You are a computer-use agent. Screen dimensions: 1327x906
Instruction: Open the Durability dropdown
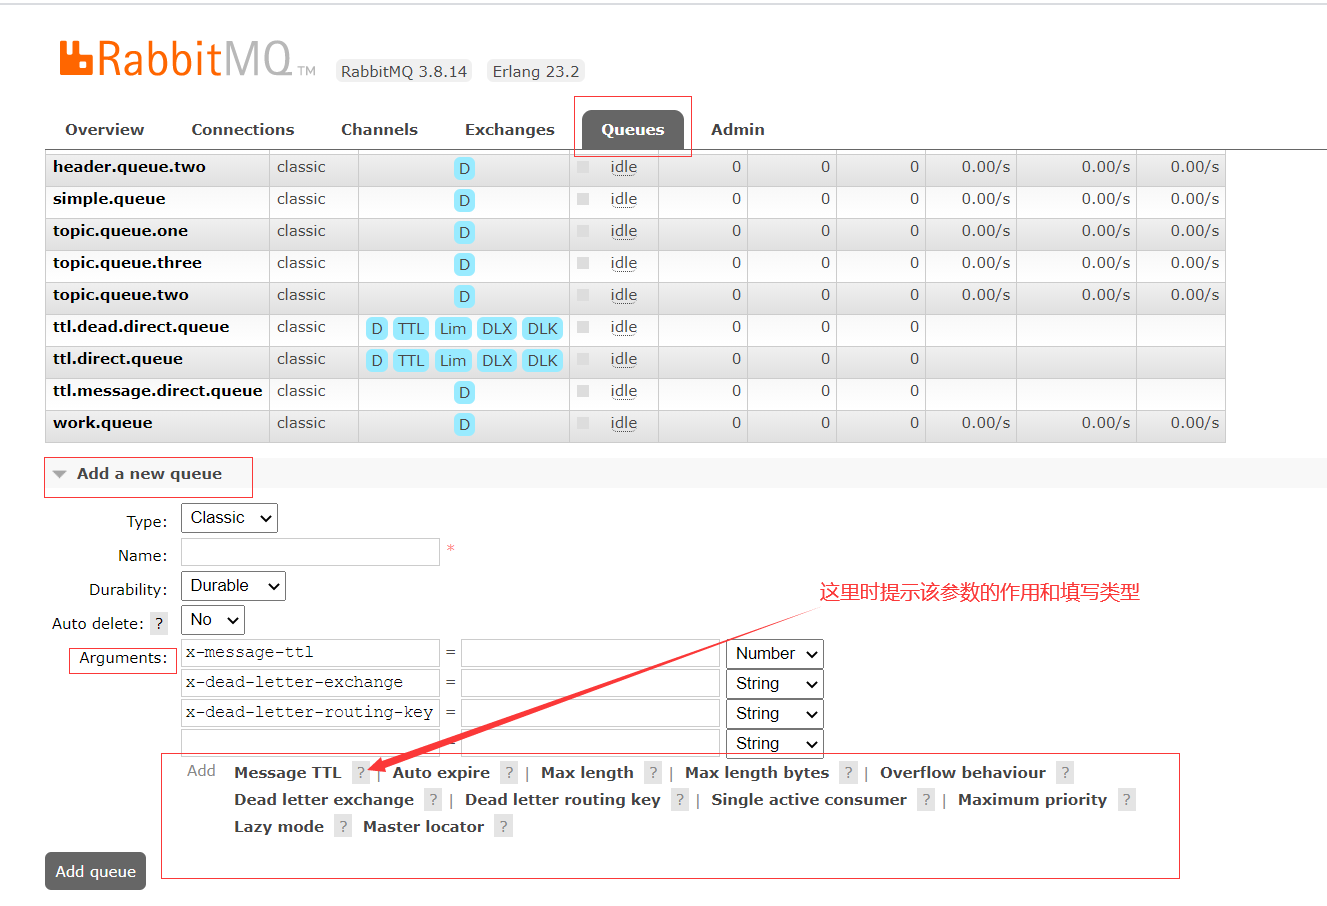click(233, 586)
